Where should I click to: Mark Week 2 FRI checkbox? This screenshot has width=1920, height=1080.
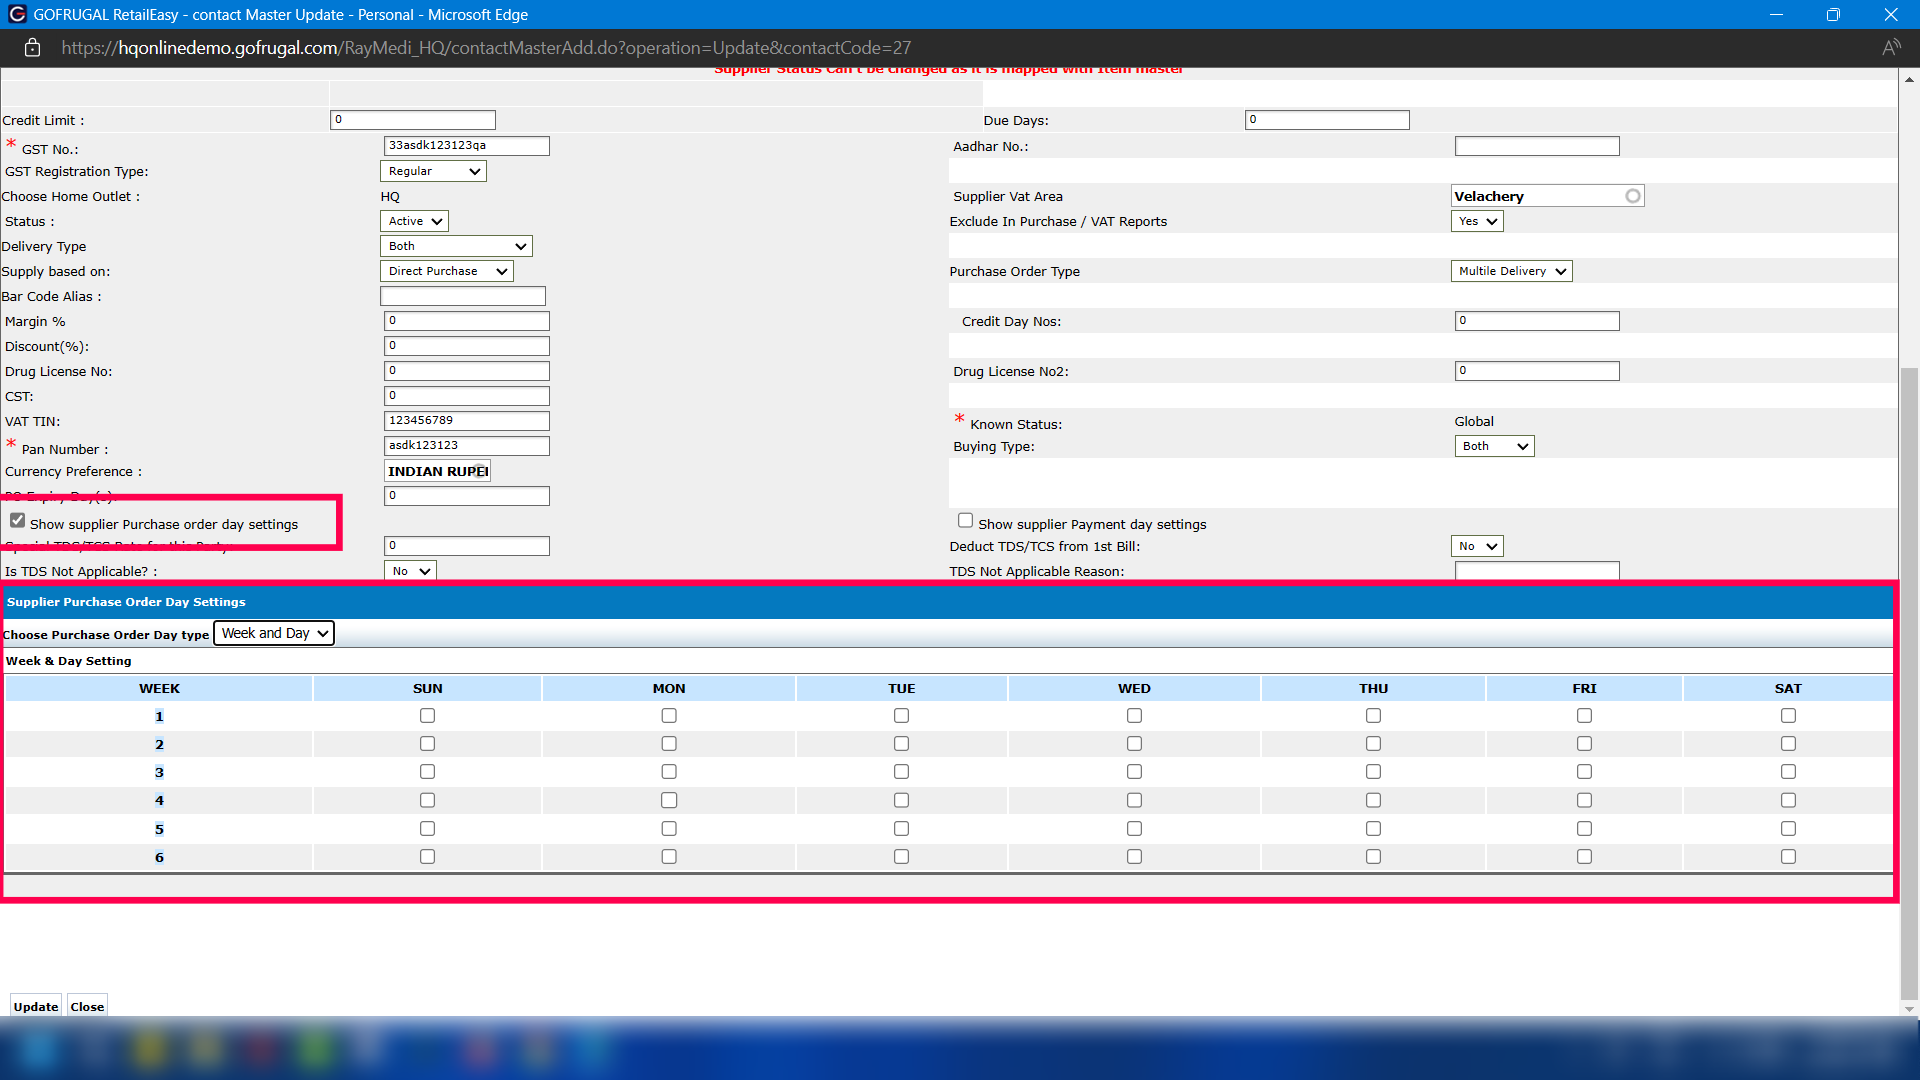click(x=1584, y=744)
